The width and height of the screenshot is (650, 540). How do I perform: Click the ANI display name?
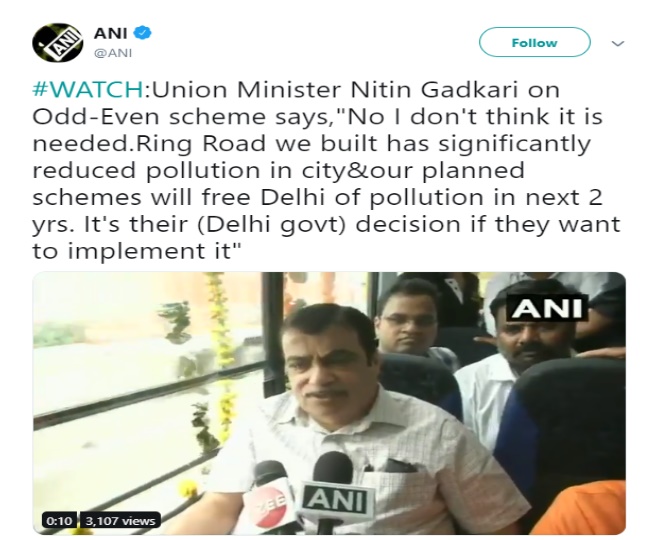tap(110, 33)
